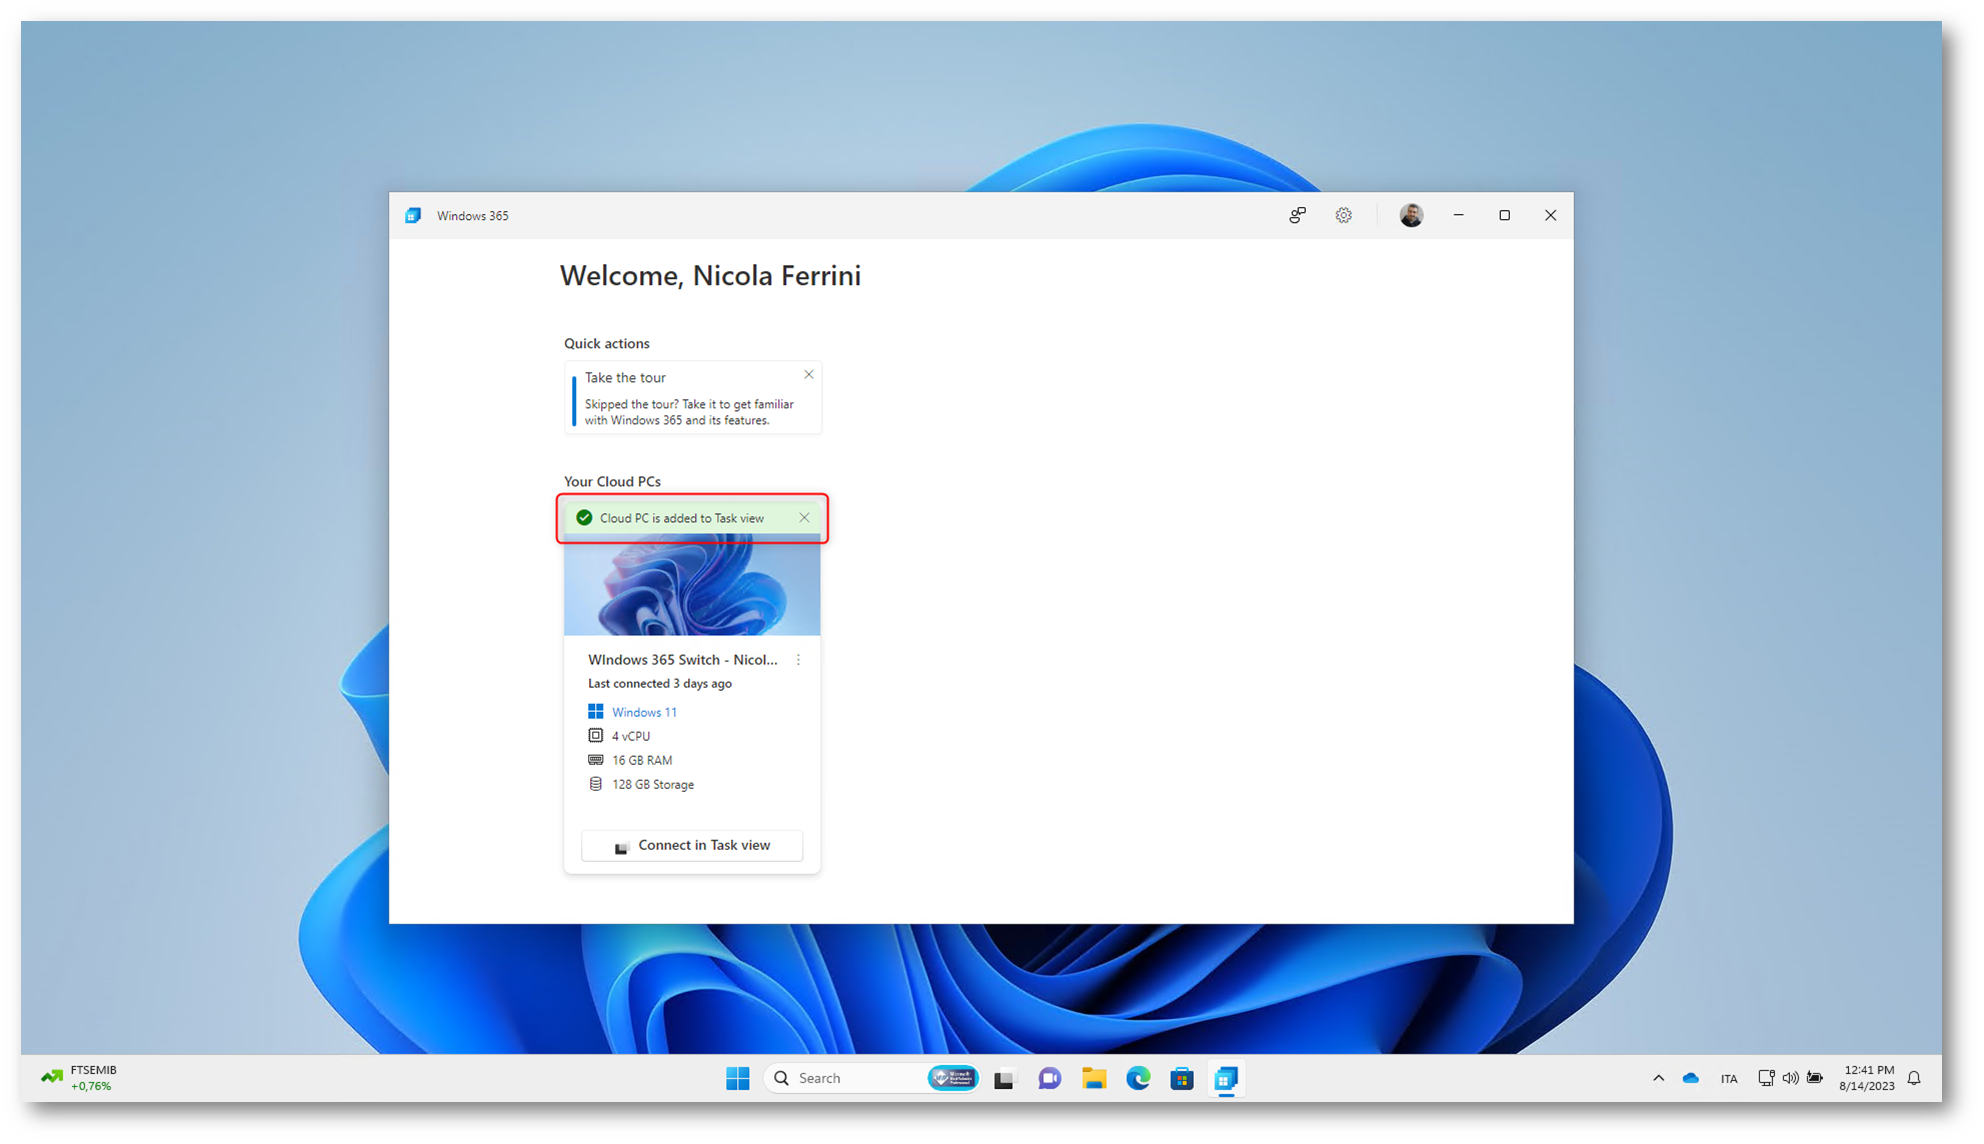Screen dimensions: 1984x1144
Task: Click the Windows 365 app logo in title bar
Action: coord(413,215)
